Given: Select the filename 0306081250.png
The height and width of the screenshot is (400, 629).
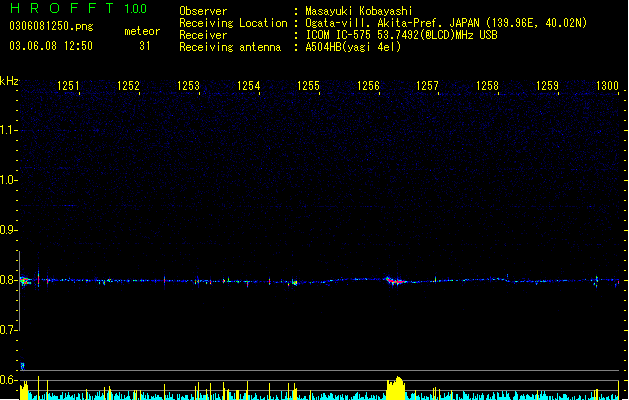Looking at the screenshot, I should tap(51, 26).
